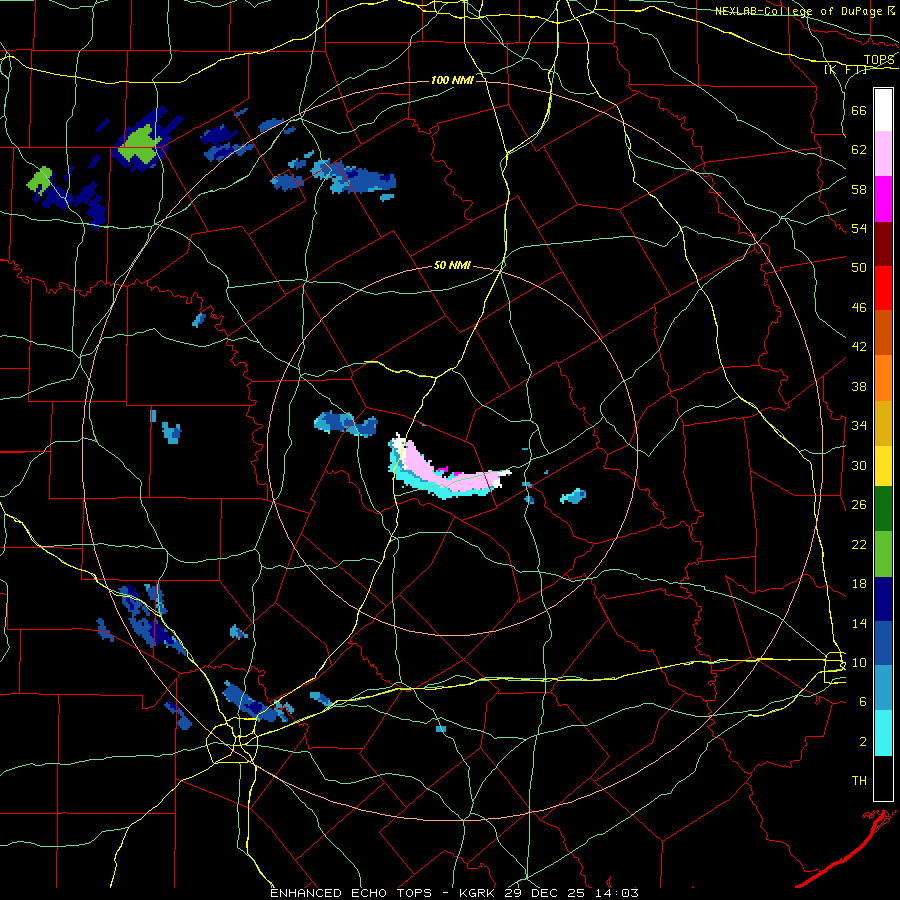900x900 pixels.
Task: Select the dark green legend swatch
Action: 883,509
